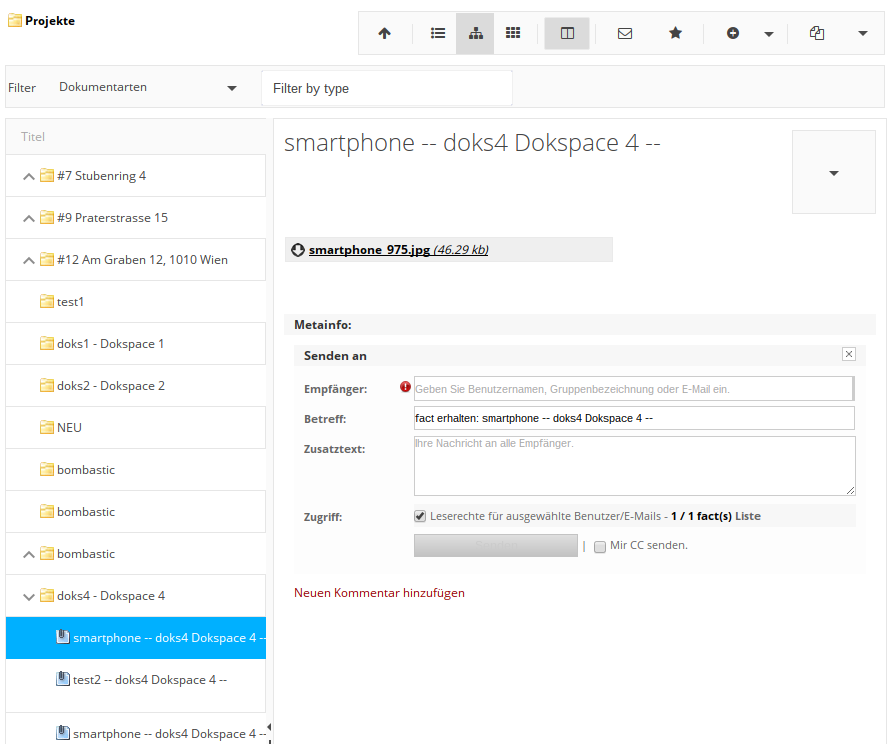
Task: Enable the Mir CC senden checkbox
Action: pyautogui.click(x=600, y=546)
